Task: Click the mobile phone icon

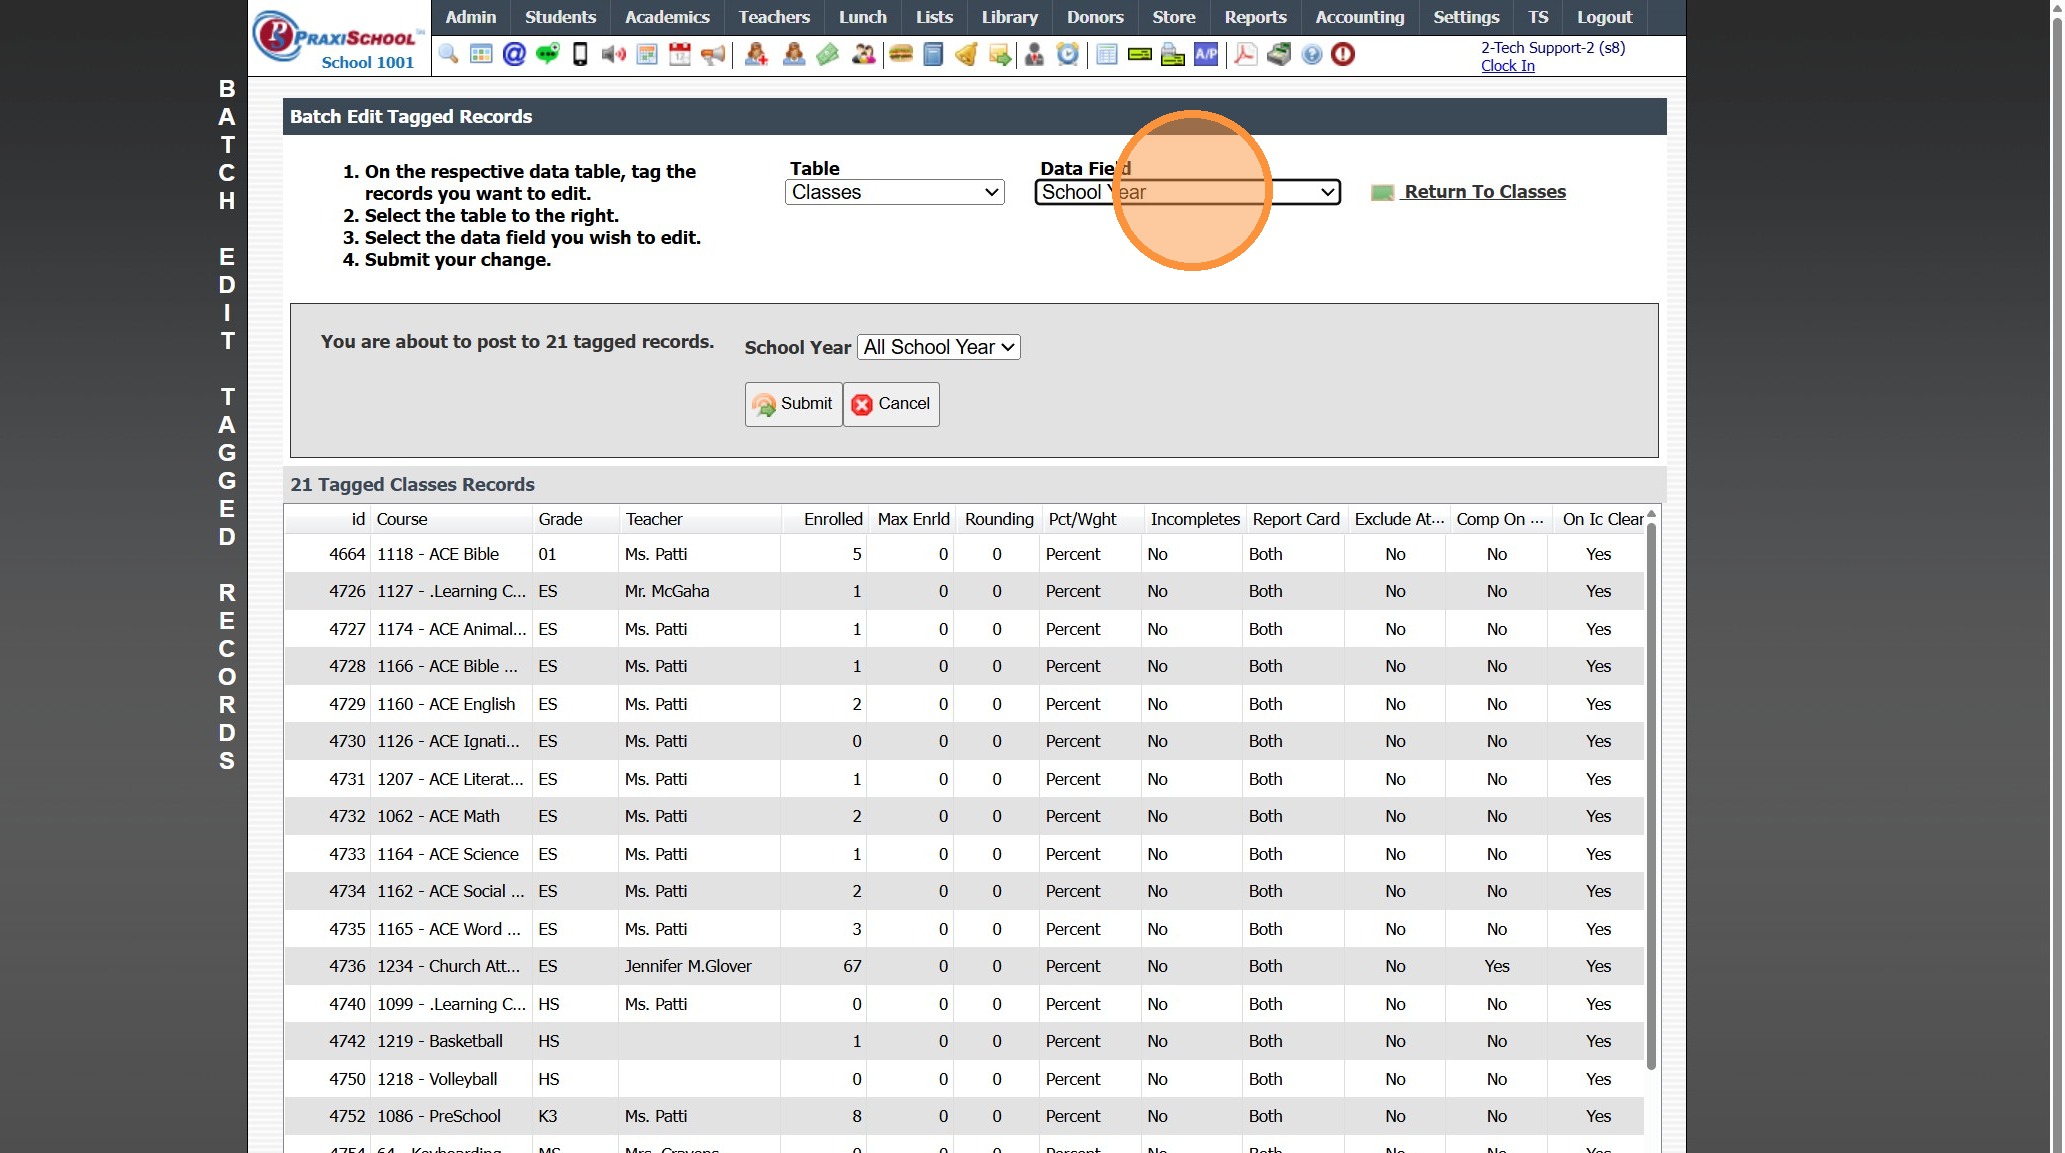Action: click(580, 54)
